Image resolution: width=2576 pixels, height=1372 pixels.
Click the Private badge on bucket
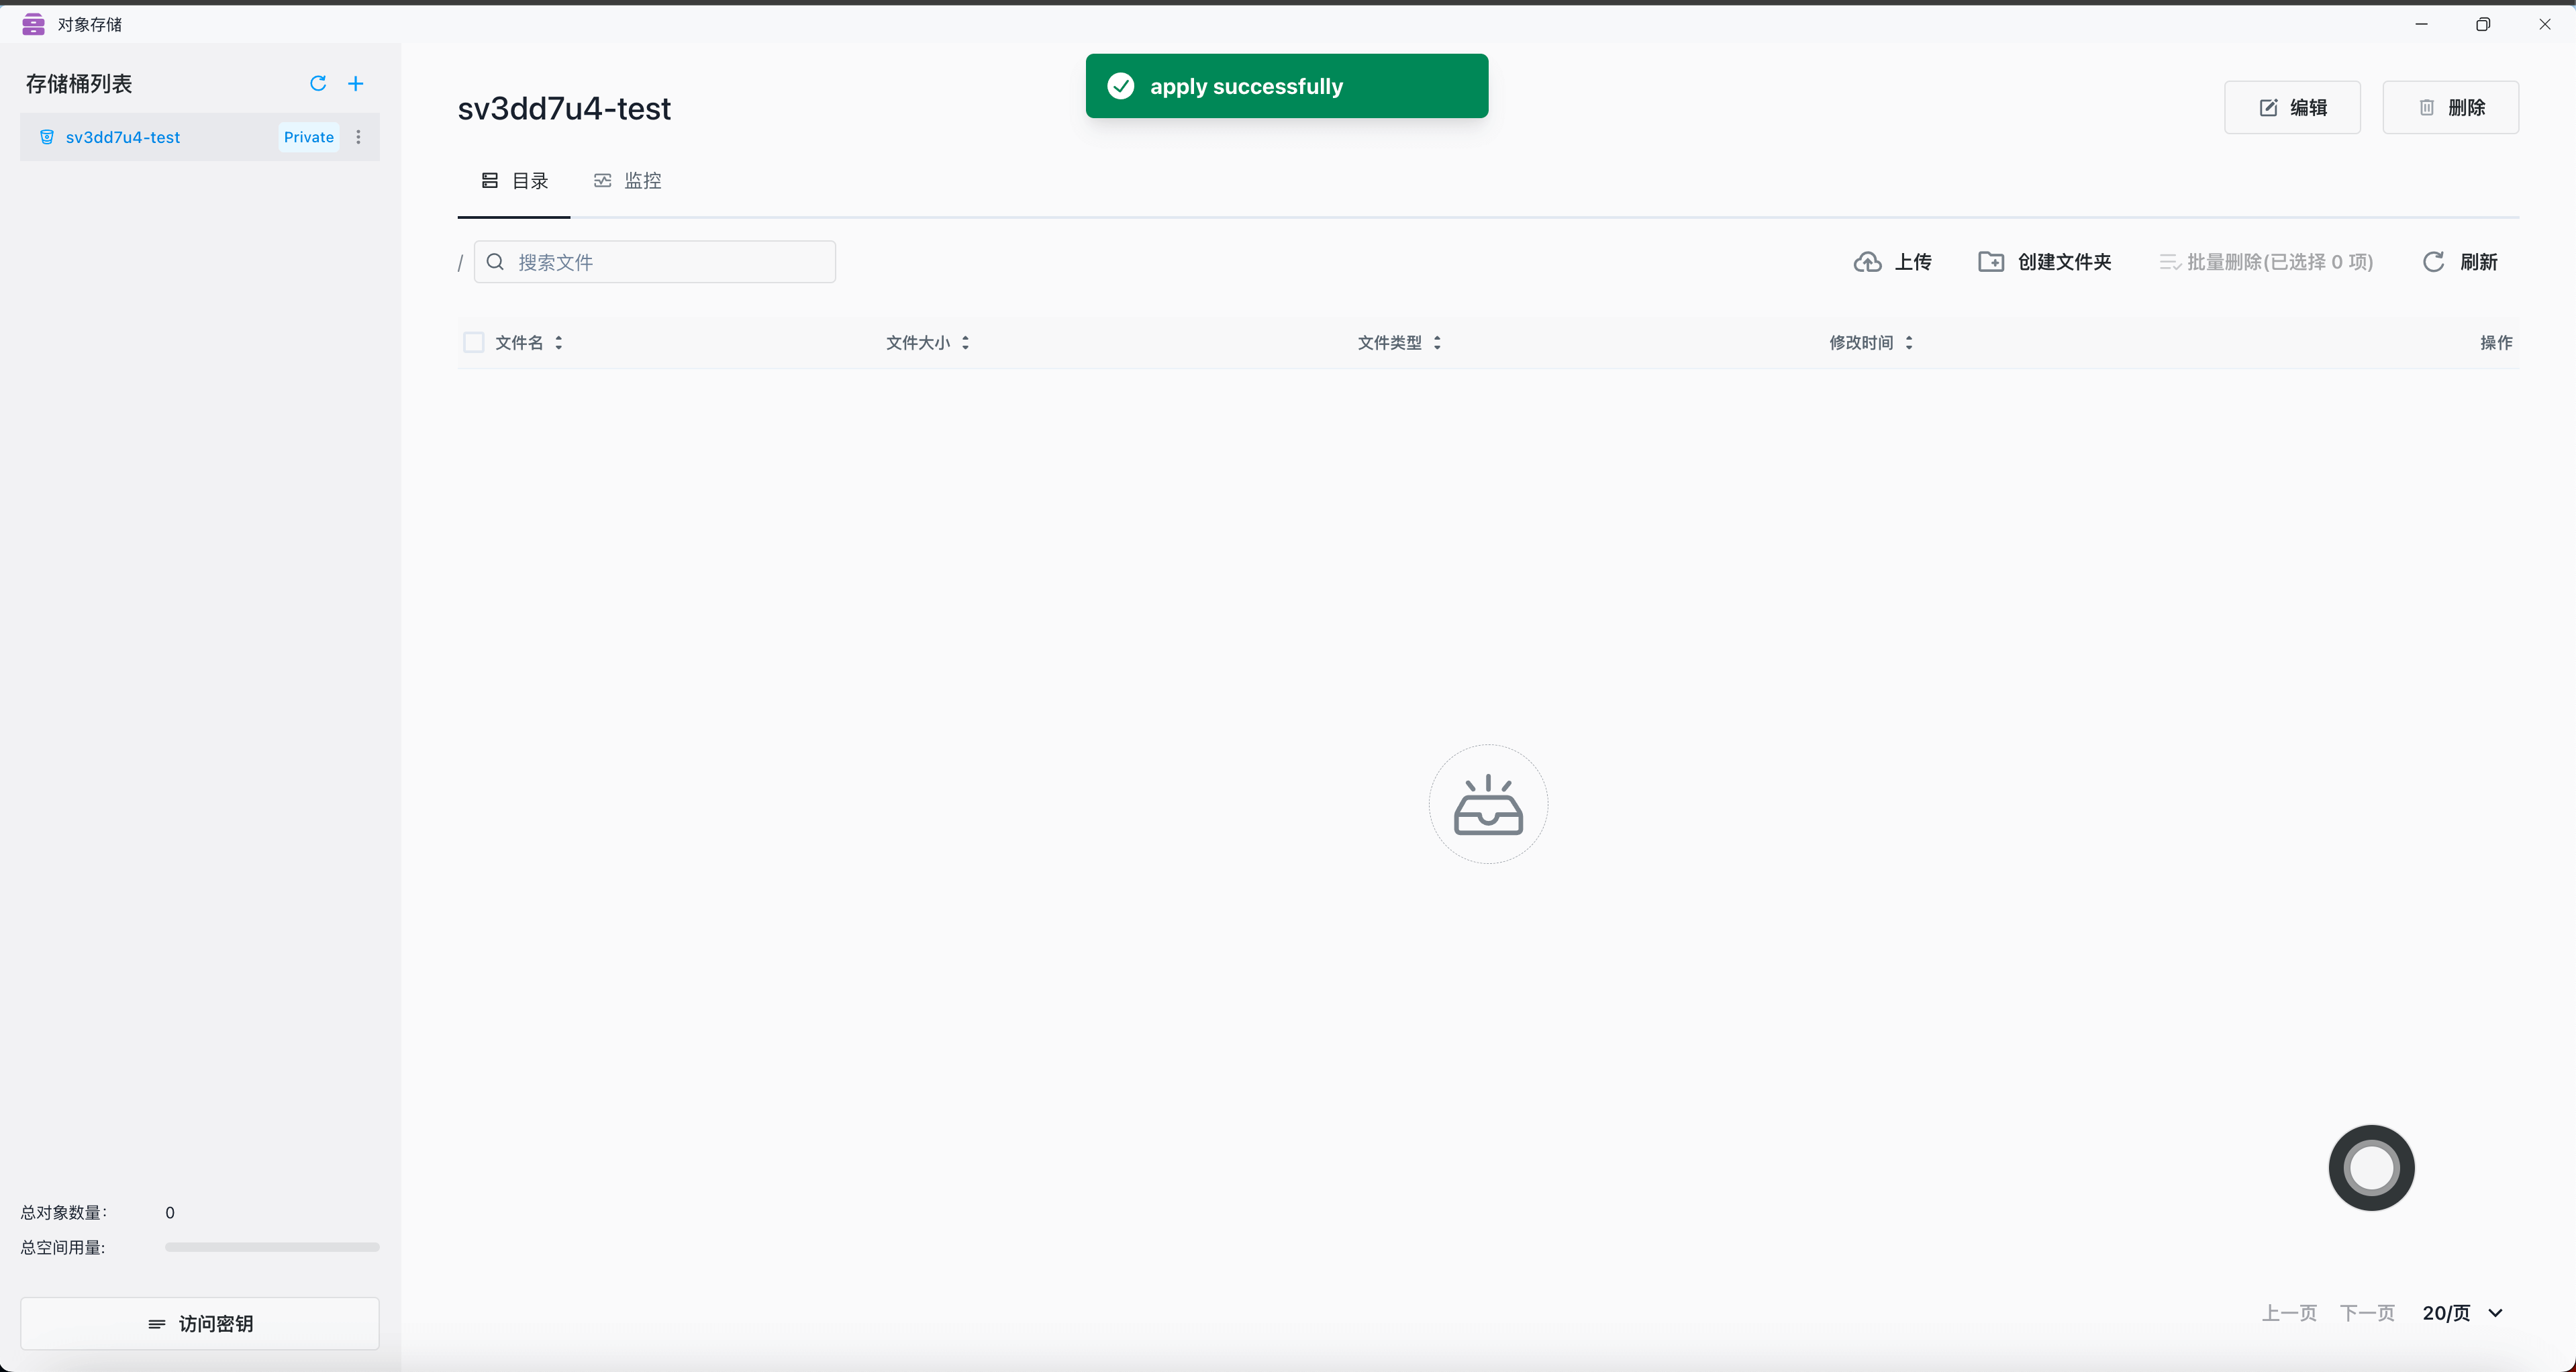309,137
